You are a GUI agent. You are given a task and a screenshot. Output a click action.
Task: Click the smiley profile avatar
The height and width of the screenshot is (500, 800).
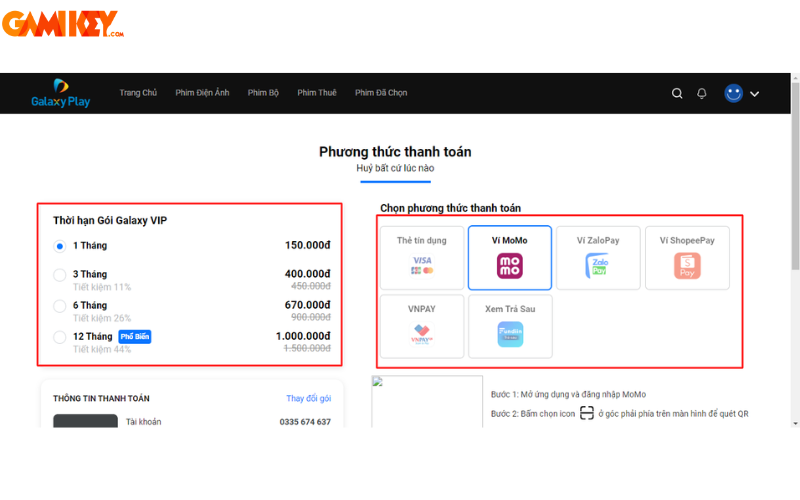[x=734, y=93]
